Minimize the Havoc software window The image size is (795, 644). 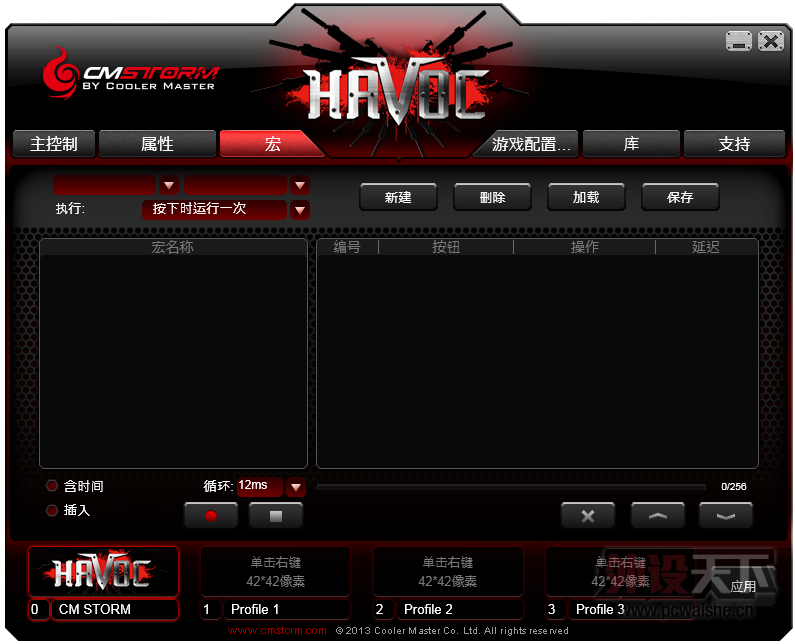coord(739,41)
